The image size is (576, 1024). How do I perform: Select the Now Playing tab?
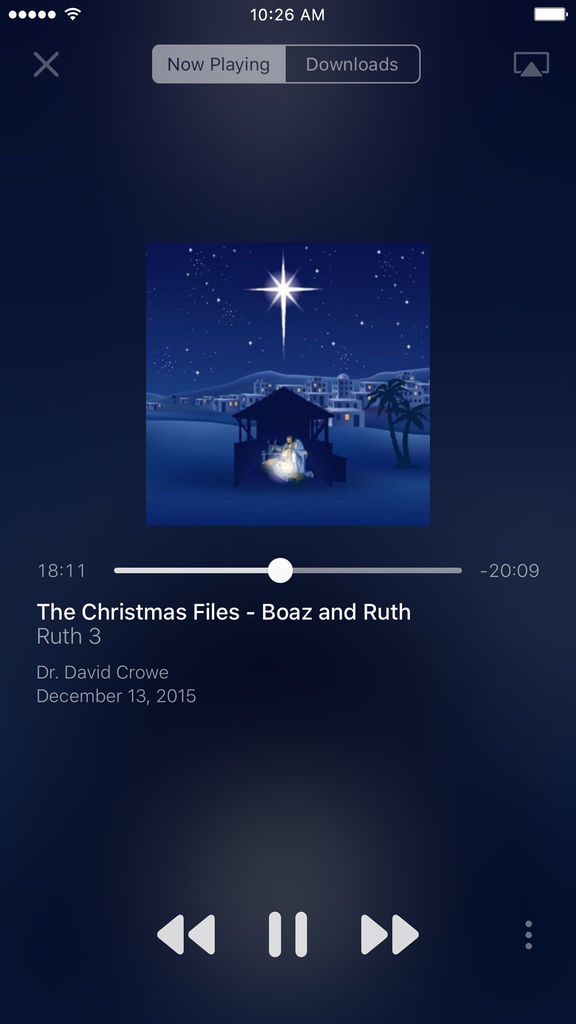click(x=219, y=64)
